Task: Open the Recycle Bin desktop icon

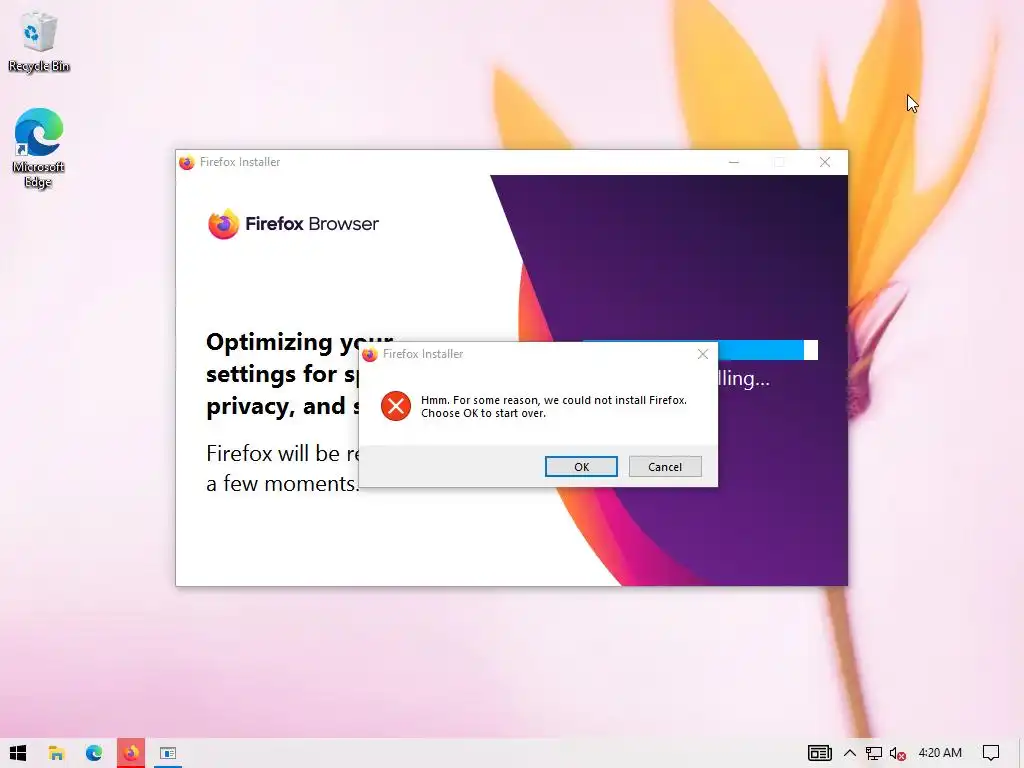Action: click(39, 42)
